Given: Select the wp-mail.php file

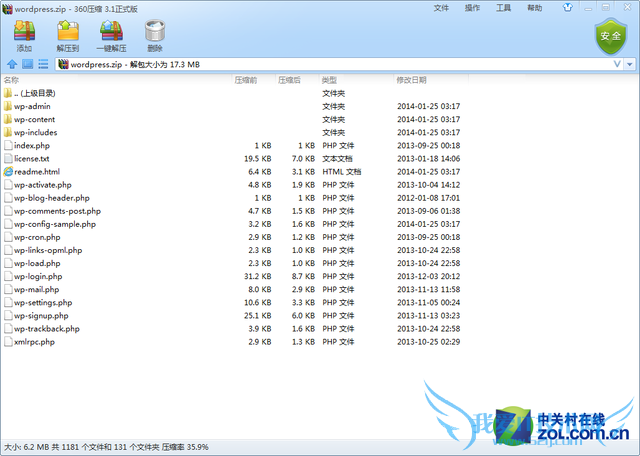Looking at the screenshot, I should click(36, 289).
